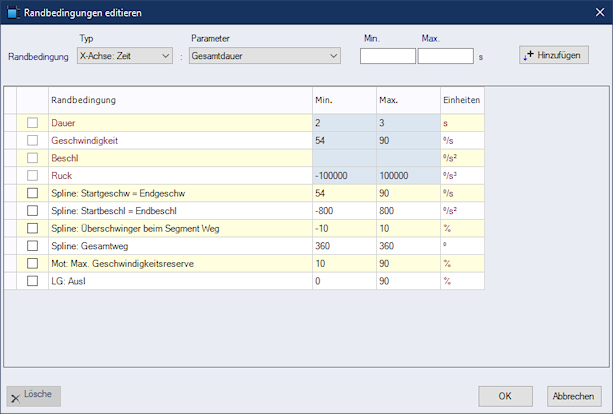Select checkbox for LG: Ausl row
Viewport: 613px width, 414px height.
[x=33, y=282]
